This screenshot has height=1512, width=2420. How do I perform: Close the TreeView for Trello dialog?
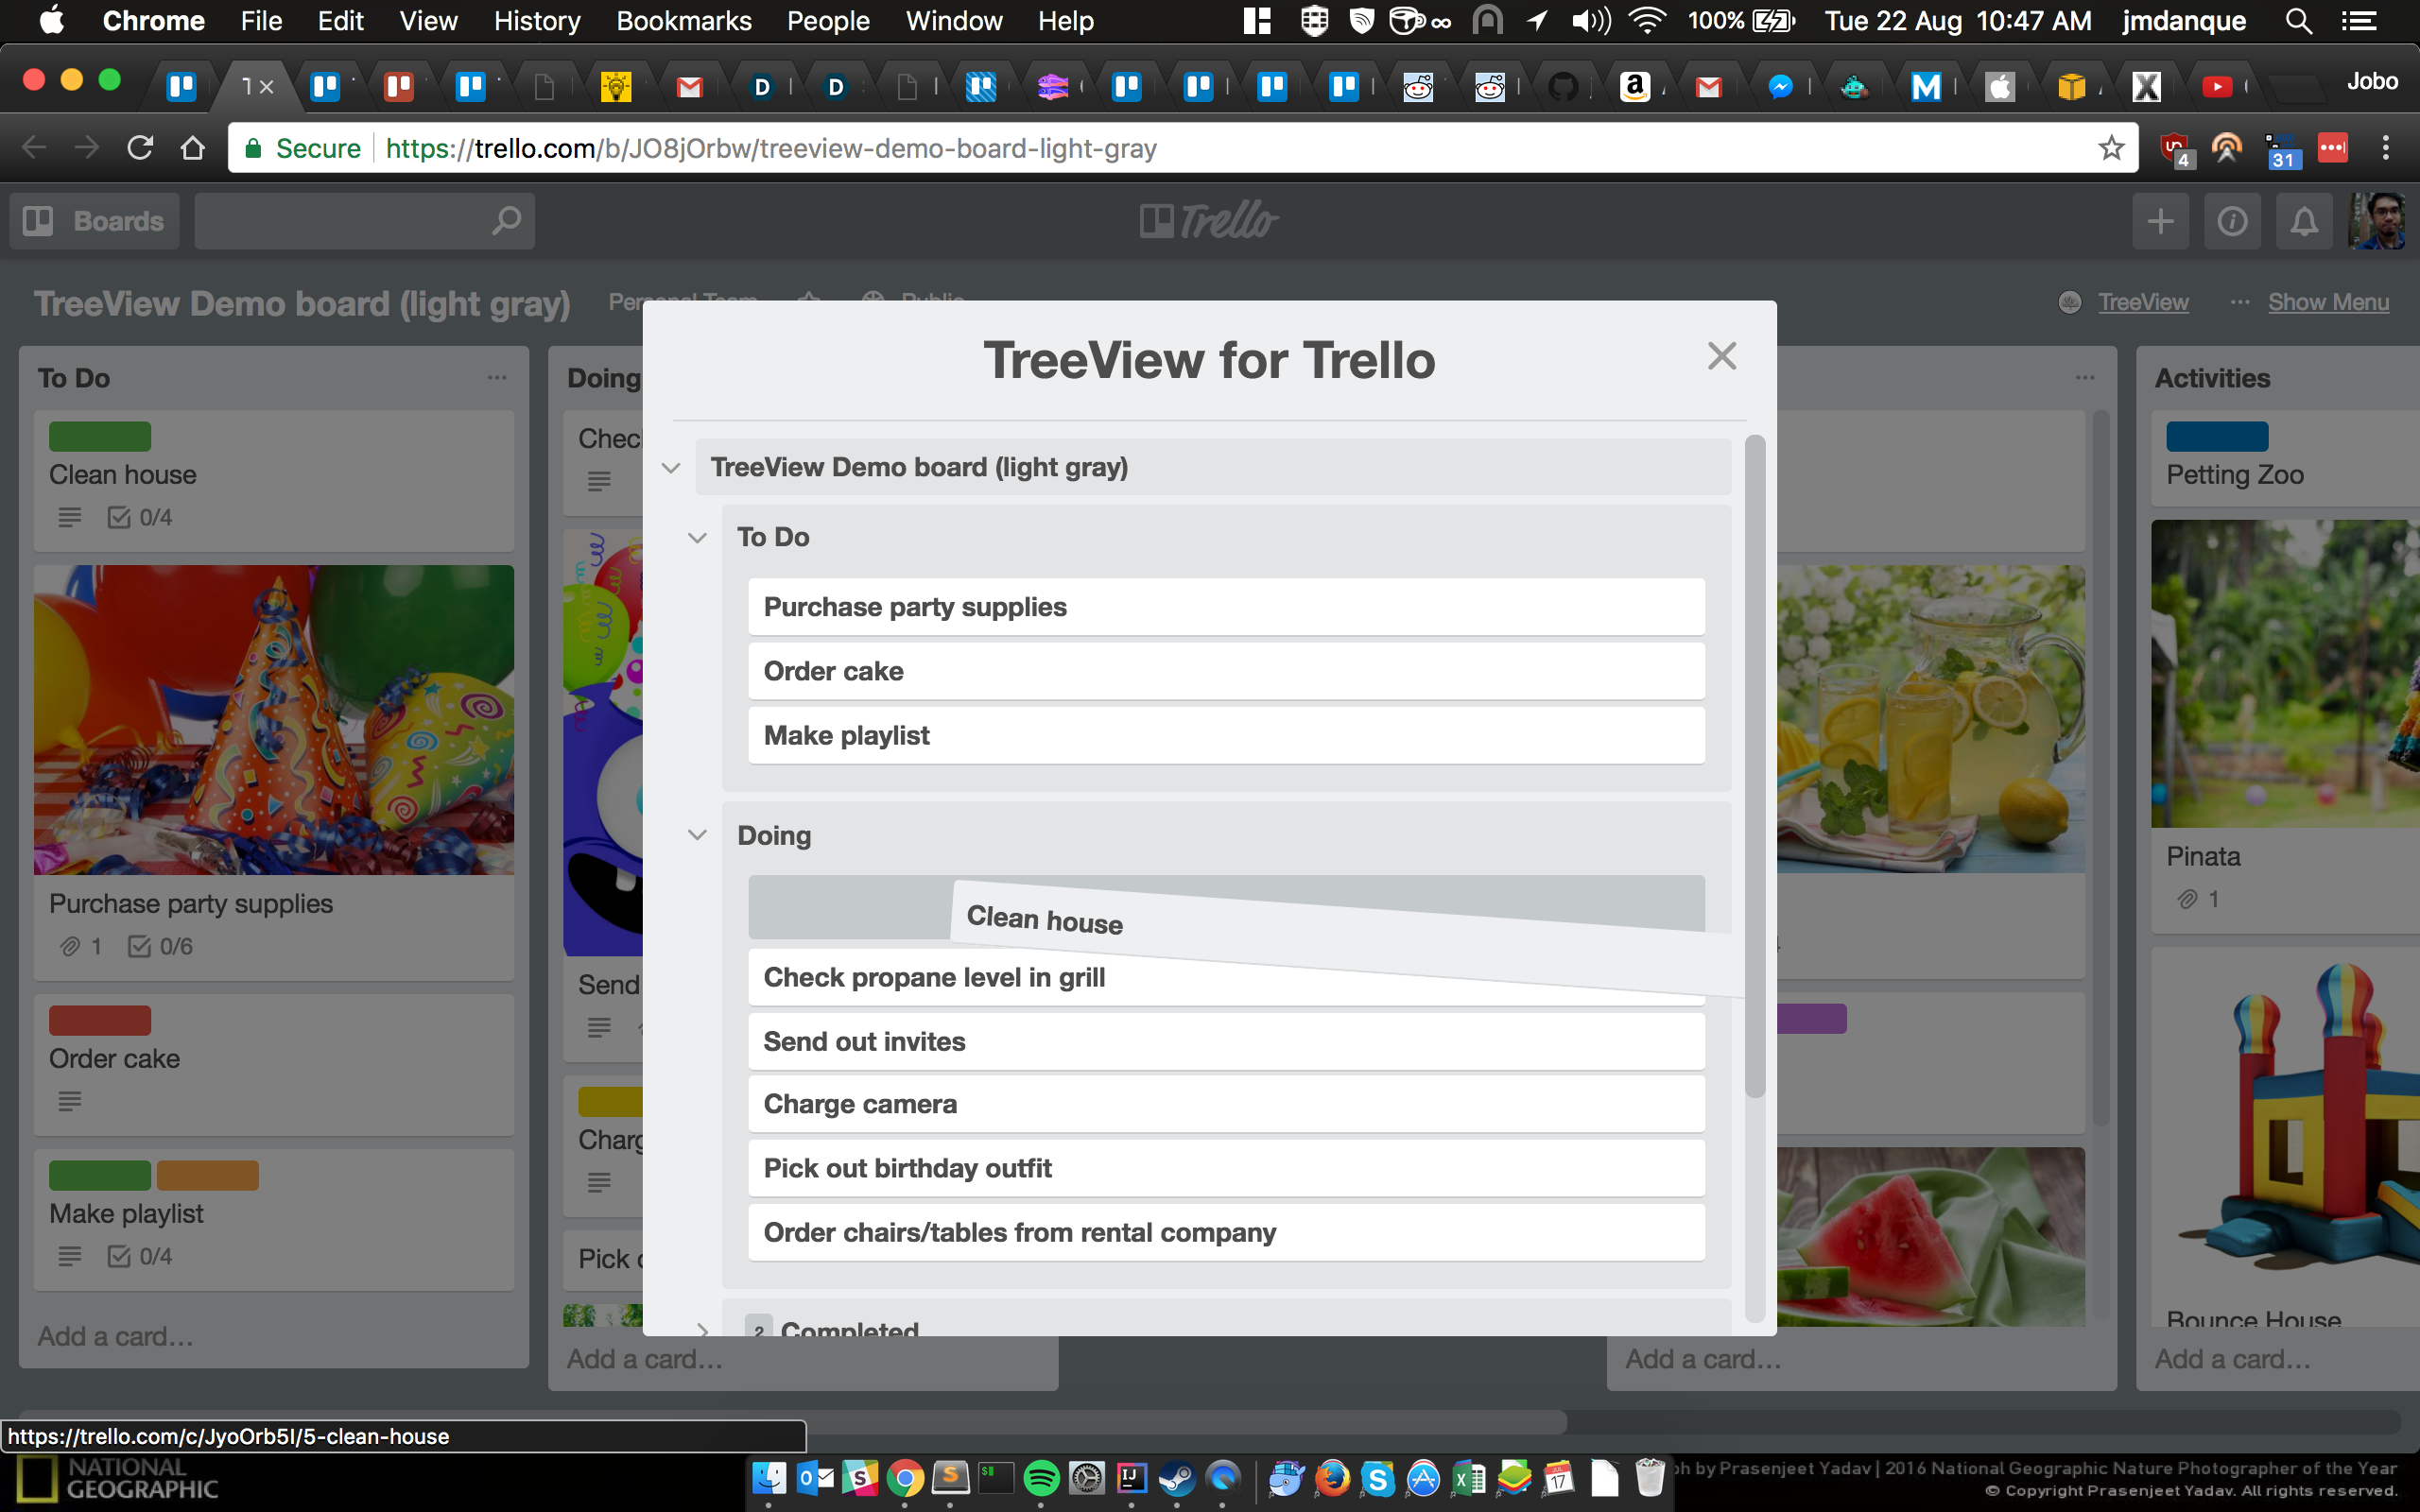pyautogui.click(x=1721, y=356)
